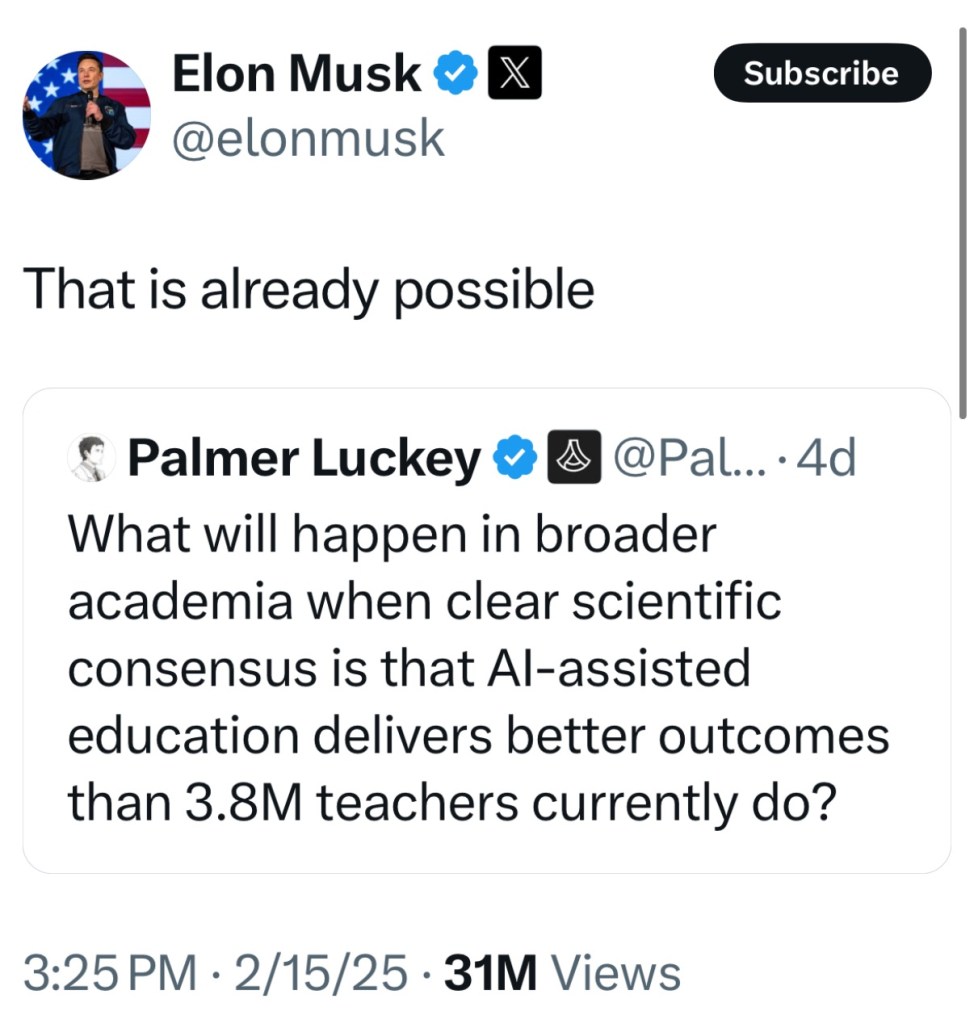
Task: Click the 3:25 PM post time
Action: click(110, 973)
